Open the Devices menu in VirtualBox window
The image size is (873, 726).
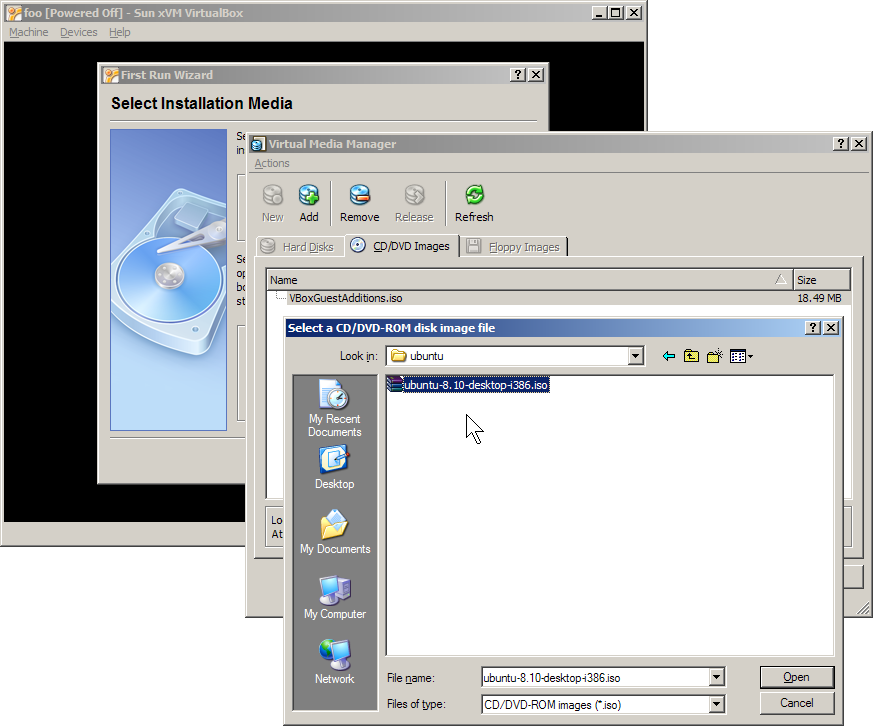tap(79, 32)
